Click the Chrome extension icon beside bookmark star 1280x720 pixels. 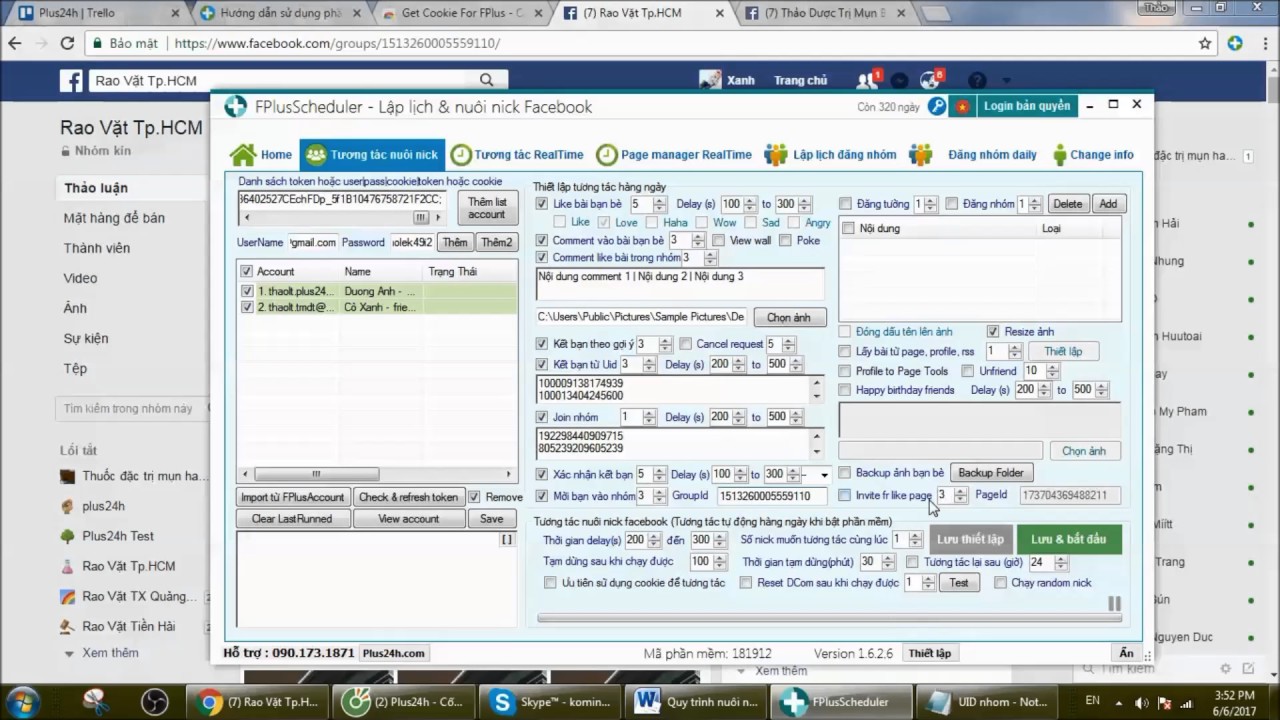pyautogui.click(x=1236, y=44)
